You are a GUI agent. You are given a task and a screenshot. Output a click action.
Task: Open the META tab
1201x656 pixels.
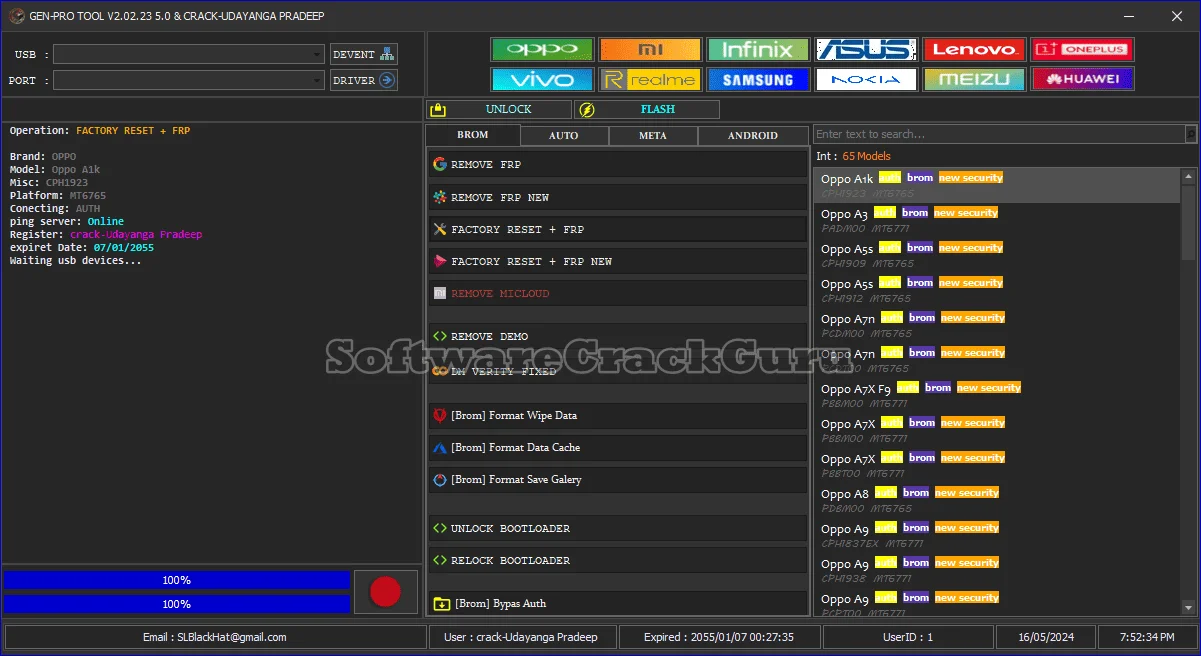click(x=653, y=135)
